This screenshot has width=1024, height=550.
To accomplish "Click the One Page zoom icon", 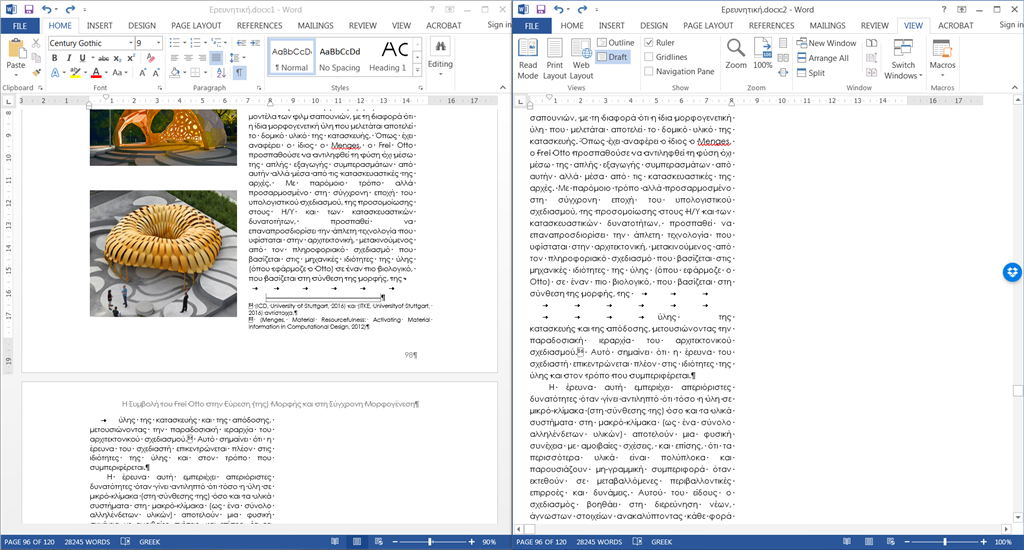I will (783, 43).
